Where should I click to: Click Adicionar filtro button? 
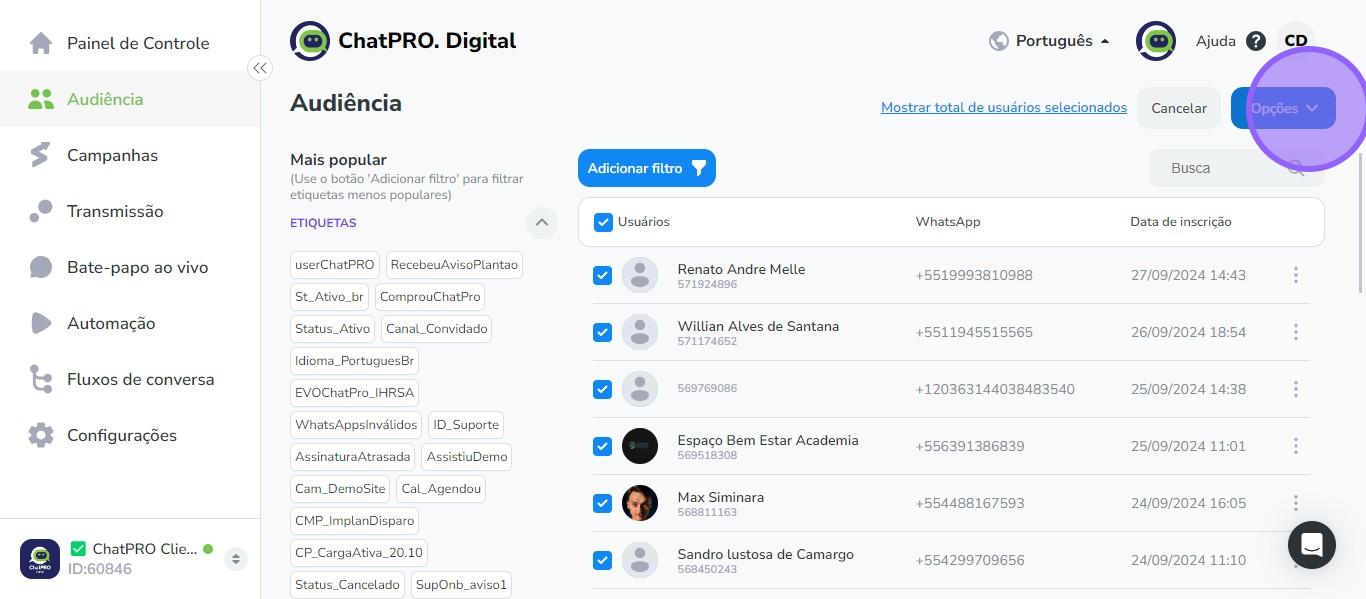click(x=647, y=168)
